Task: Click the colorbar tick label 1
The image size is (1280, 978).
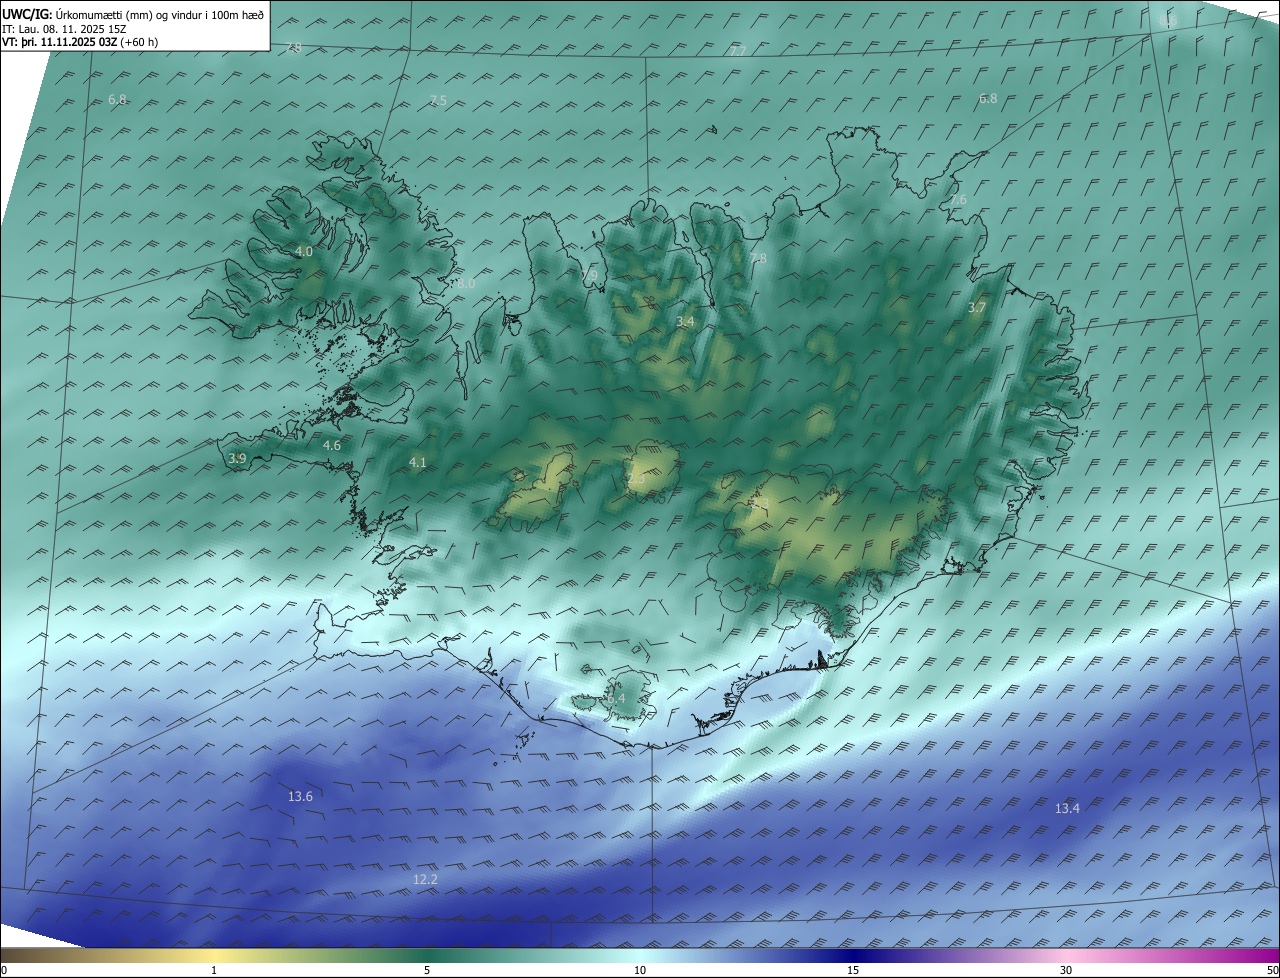Action: [x=214, y=970]
